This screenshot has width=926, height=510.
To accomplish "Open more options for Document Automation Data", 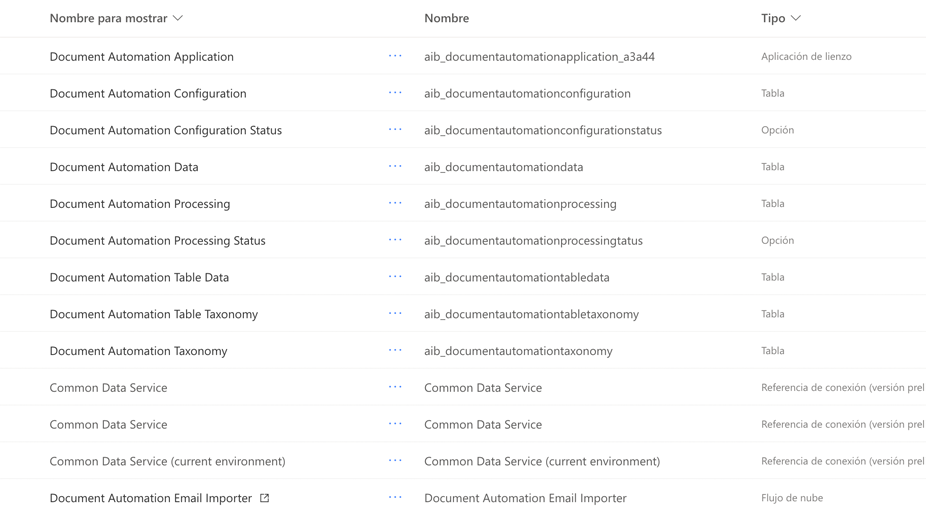I will tap(395, 166).
